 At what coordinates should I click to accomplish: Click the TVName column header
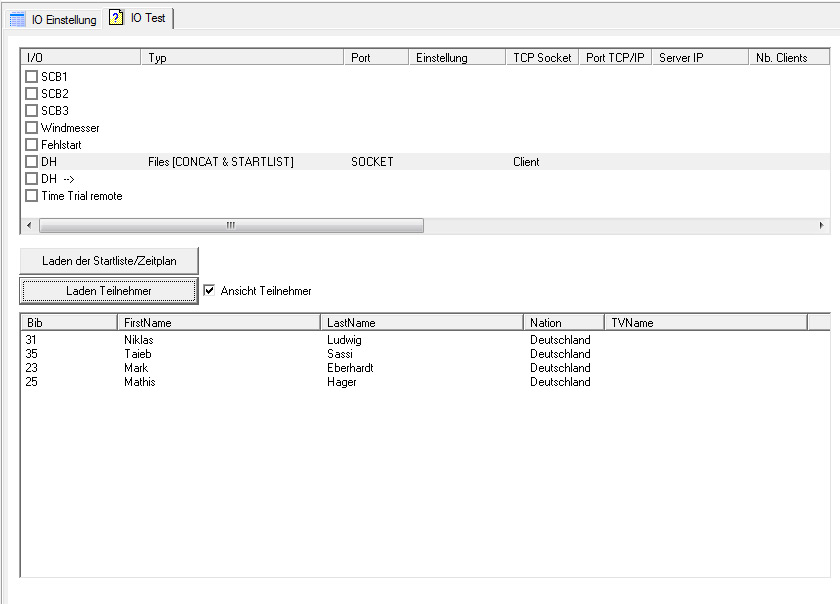[x=706, y=323]
